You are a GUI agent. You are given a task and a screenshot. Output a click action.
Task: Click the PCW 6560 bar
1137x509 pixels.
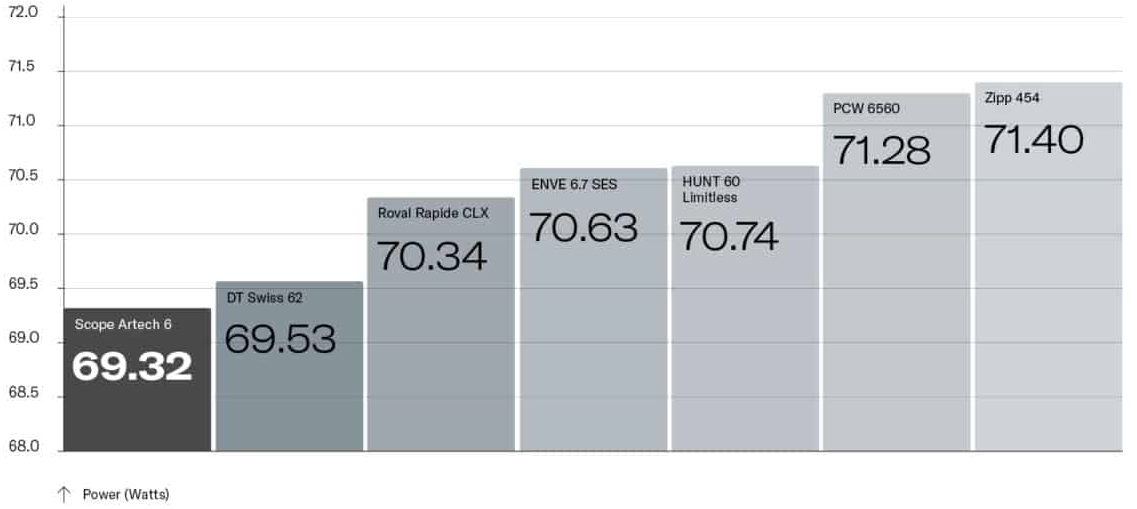(x=896, y=272)
